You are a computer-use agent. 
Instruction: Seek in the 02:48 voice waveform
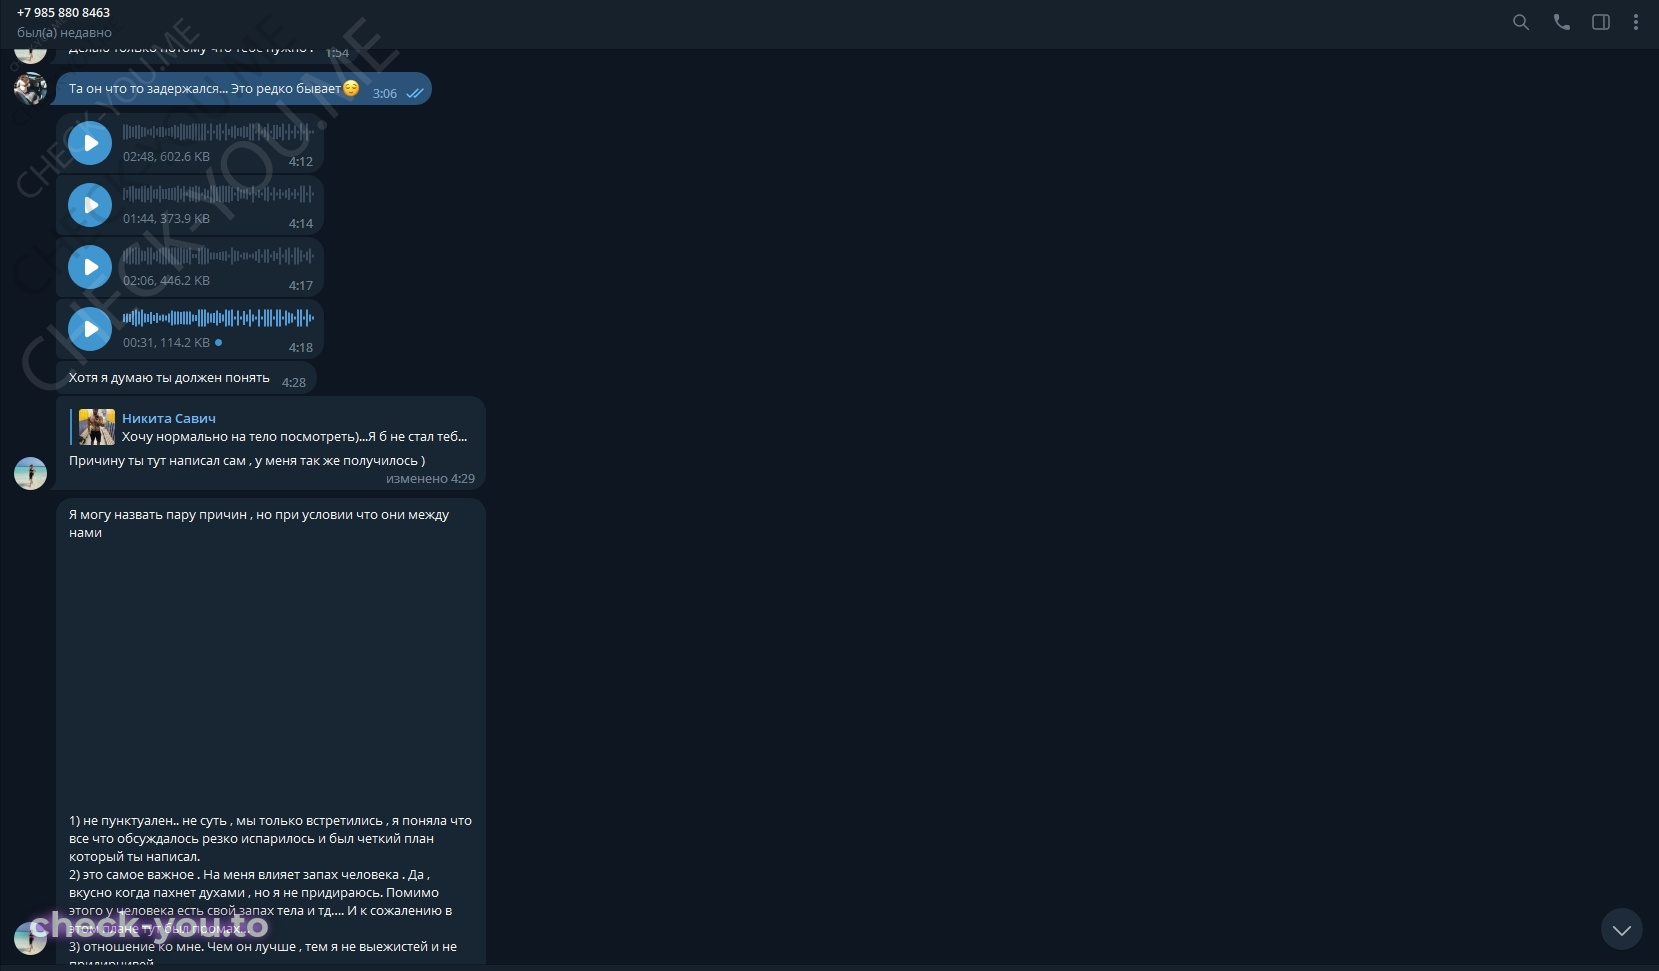(x=218, y=132)
